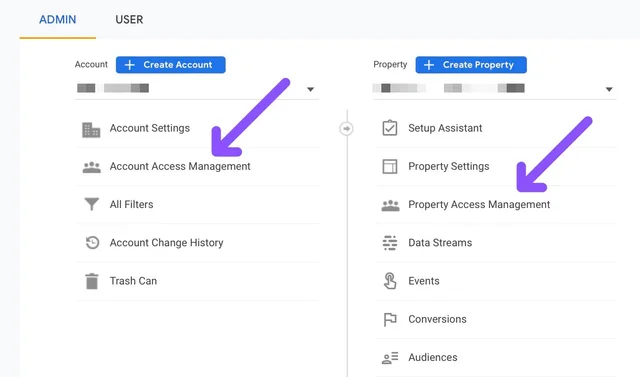The width and height of the screenshot is (640, 377).
Task: Click the Property Settings layout icon
Action: coord(390,166)
